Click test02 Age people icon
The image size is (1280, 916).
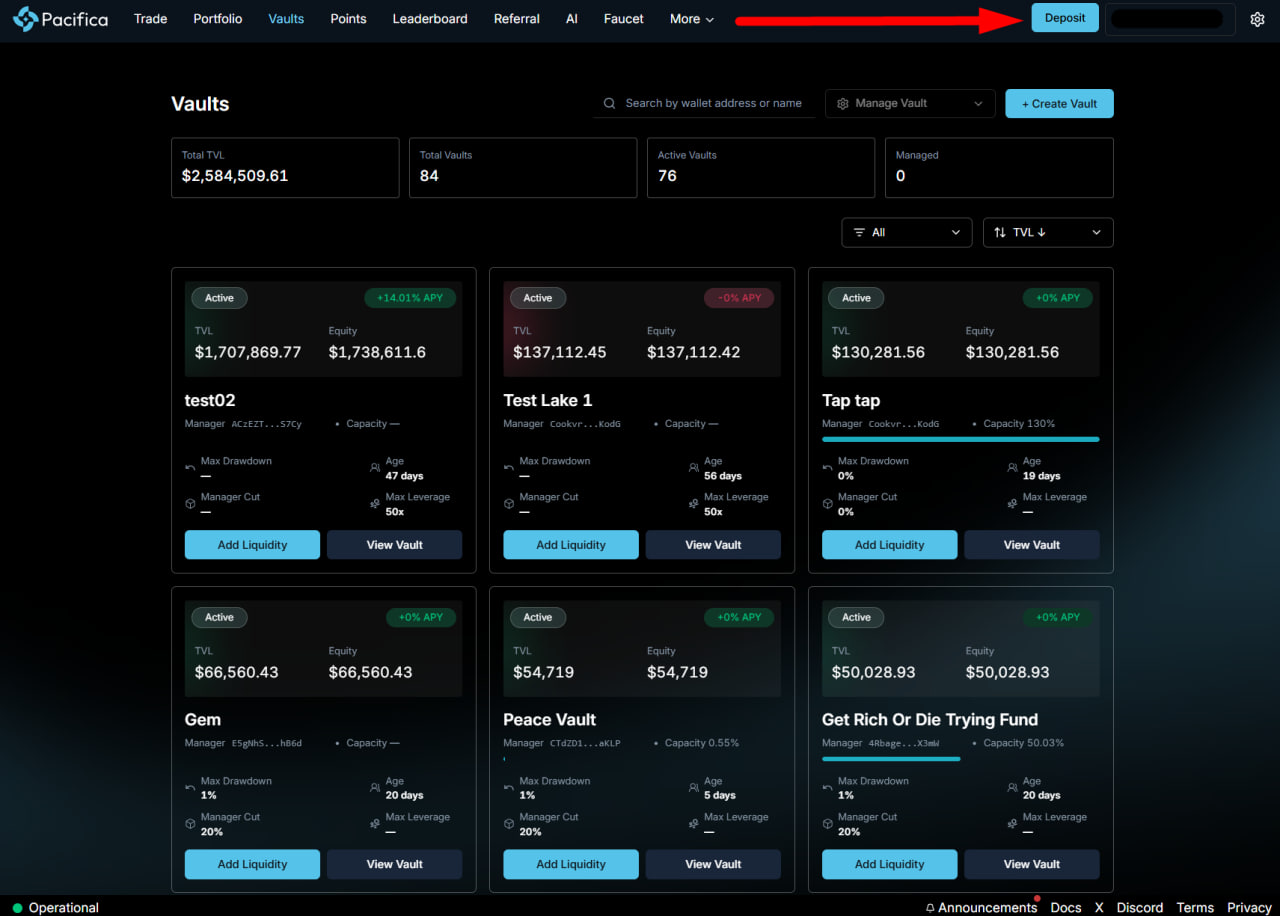[x=375, y=468]
